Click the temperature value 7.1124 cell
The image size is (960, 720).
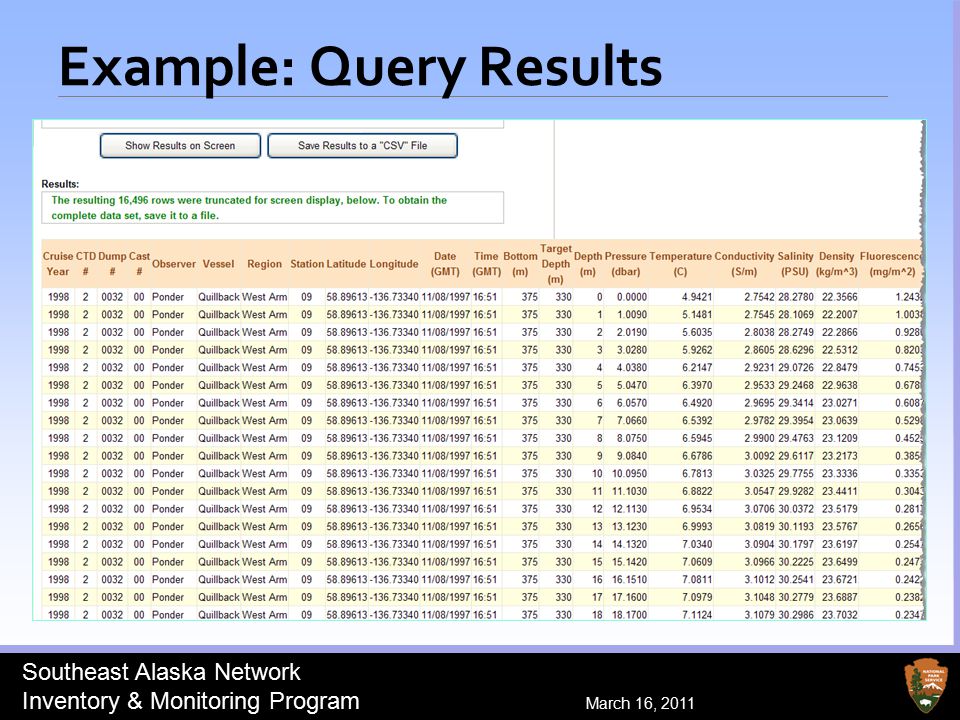click(x=697, y=615)
